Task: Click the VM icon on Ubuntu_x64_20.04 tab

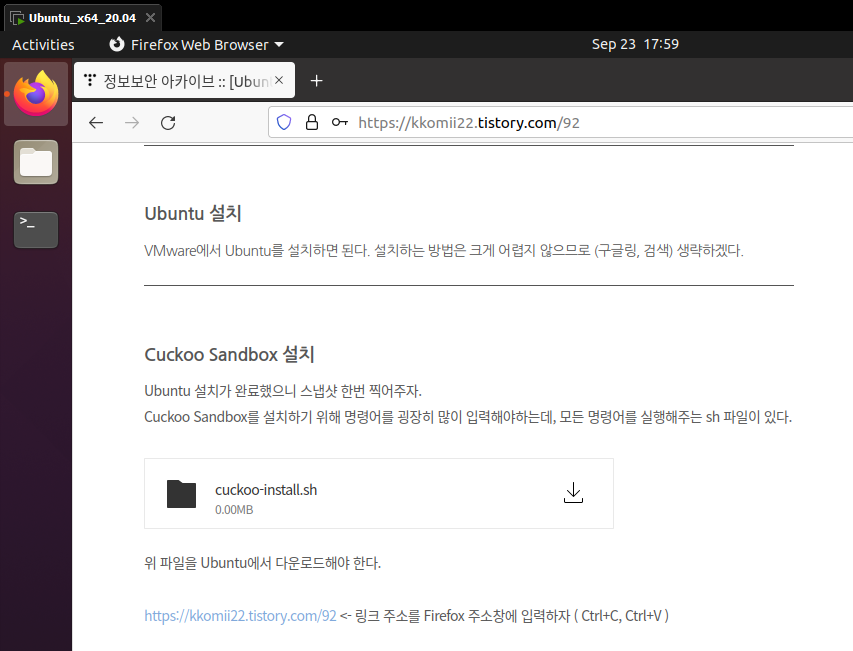Action: coord(17,18)
